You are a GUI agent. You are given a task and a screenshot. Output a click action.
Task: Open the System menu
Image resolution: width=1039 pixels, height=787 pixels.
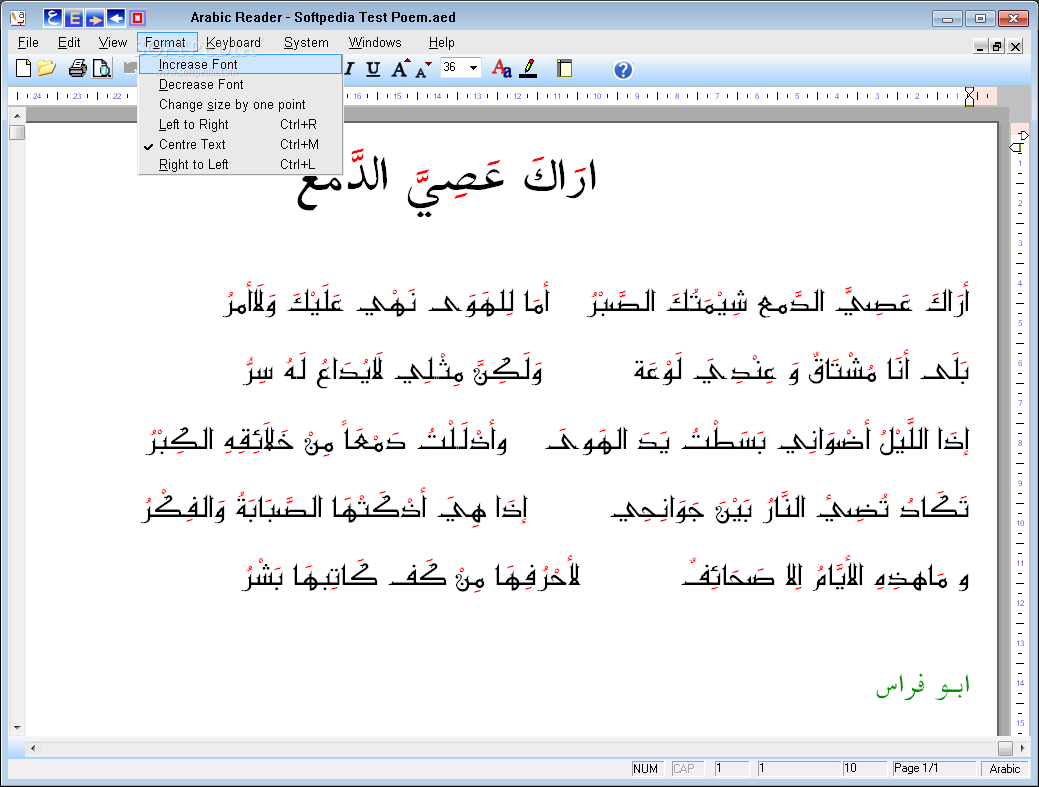pos(306,42)
